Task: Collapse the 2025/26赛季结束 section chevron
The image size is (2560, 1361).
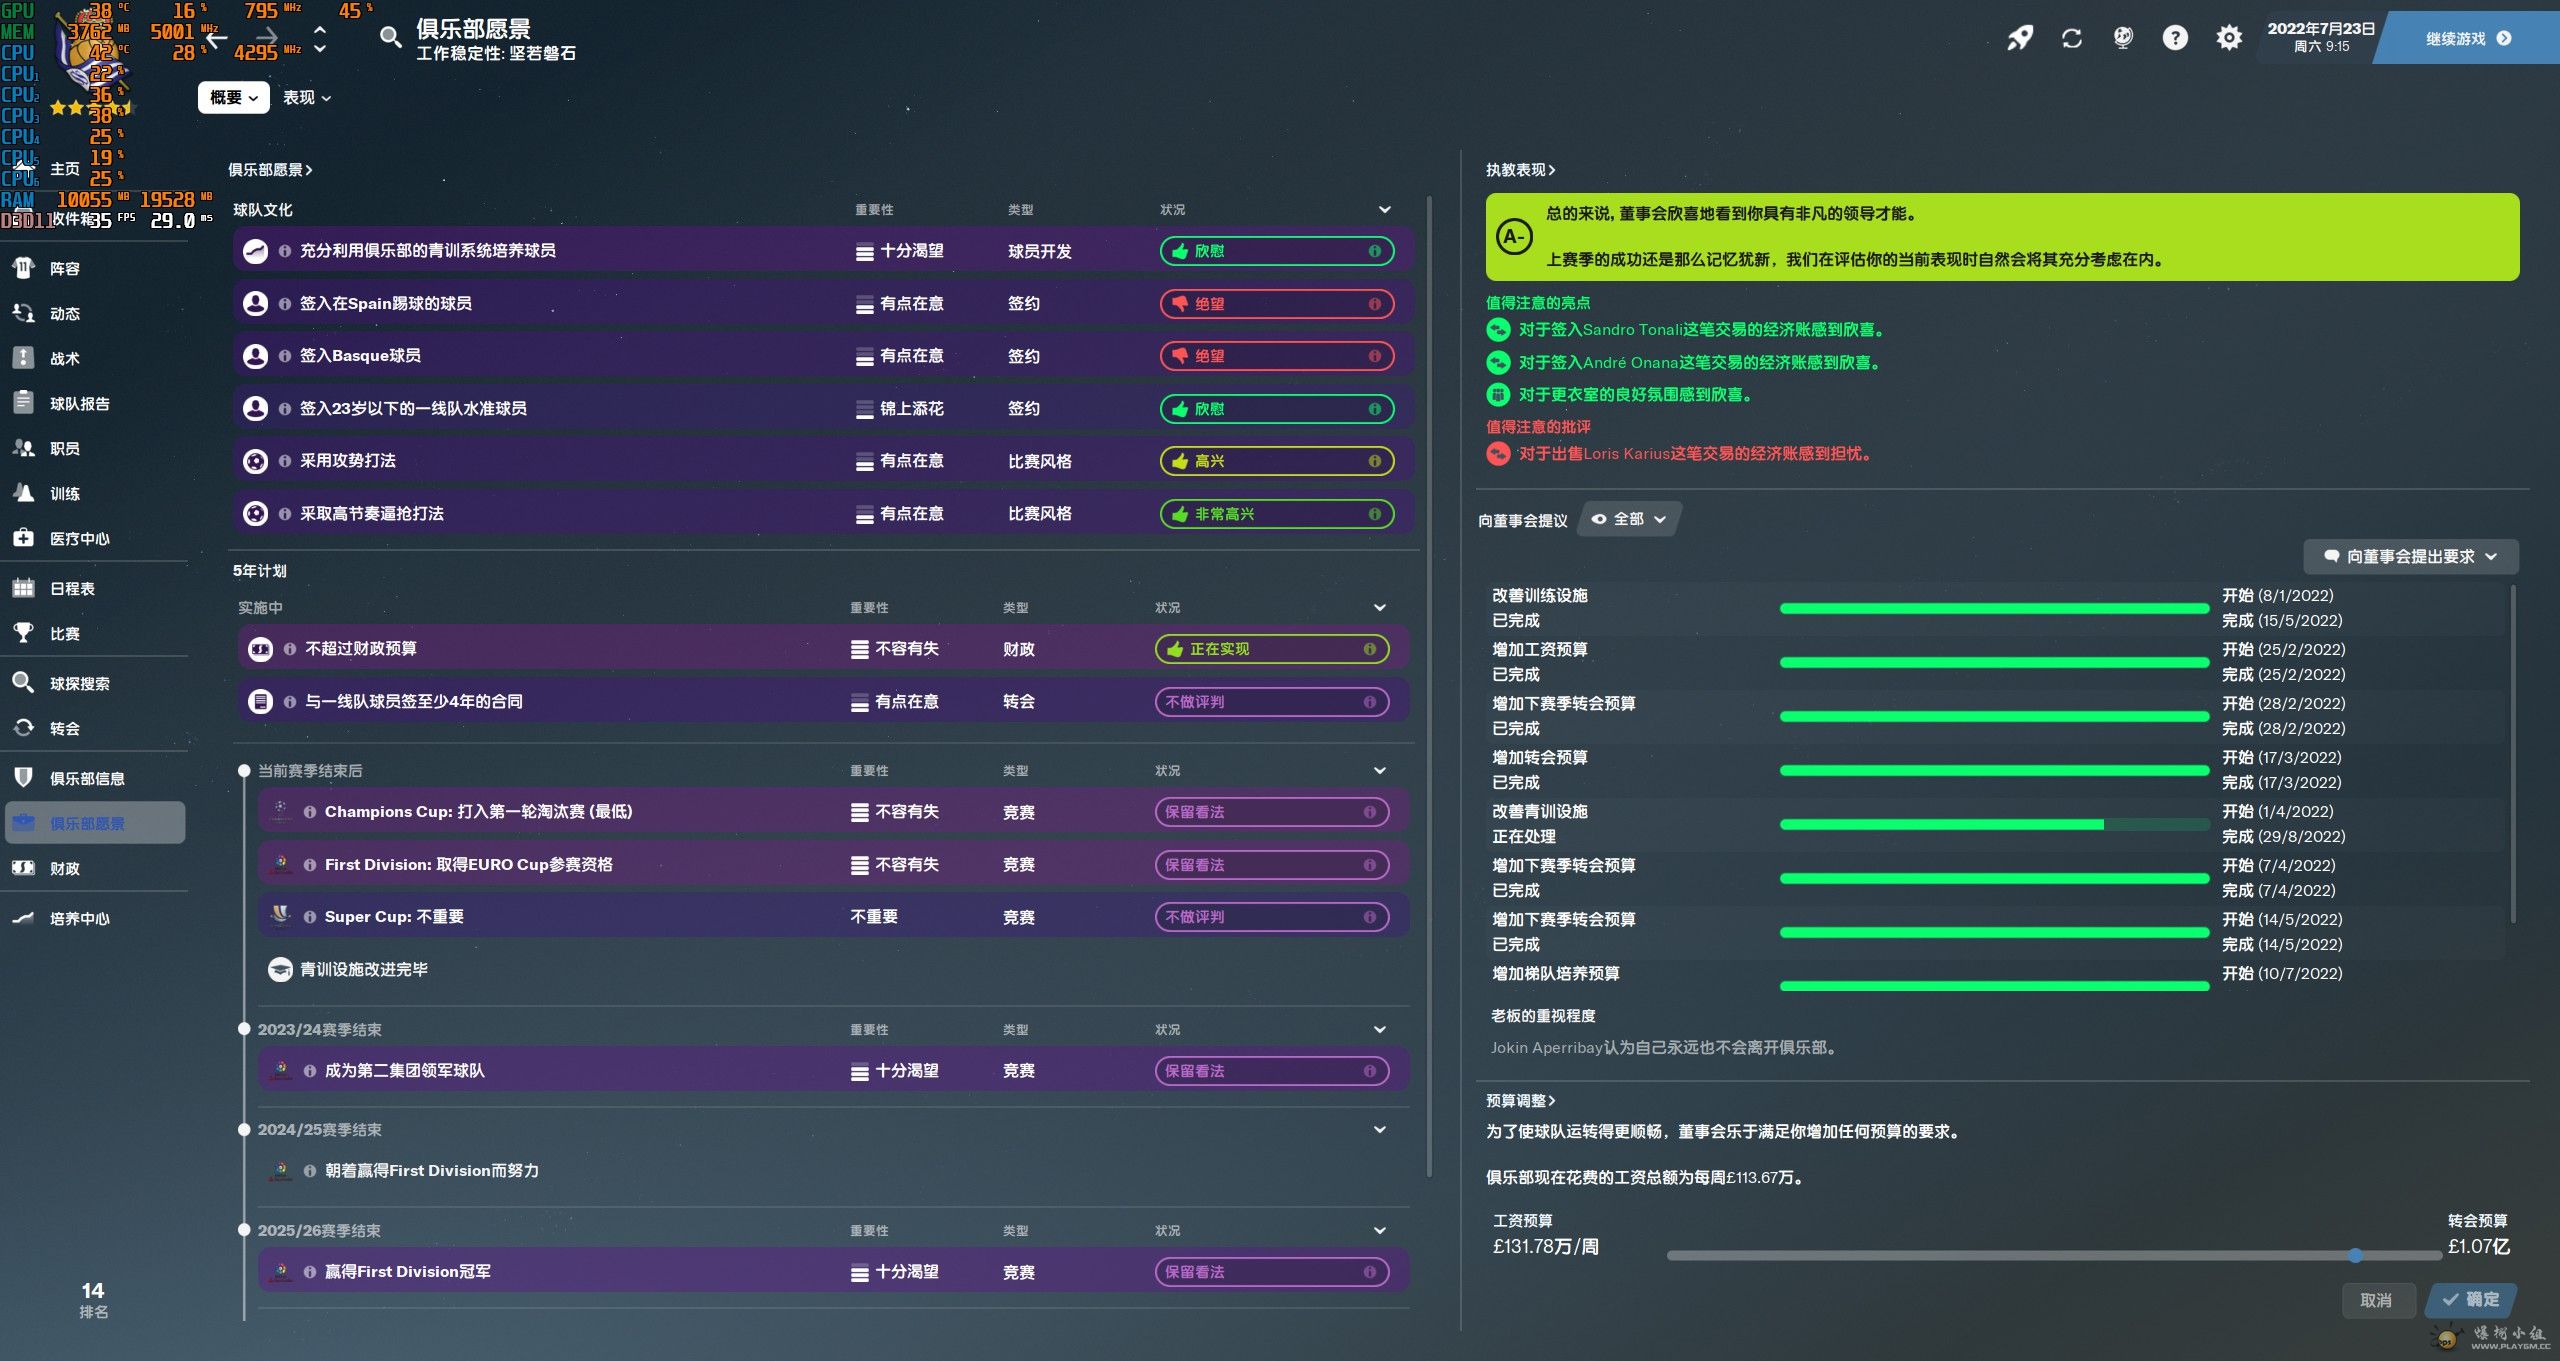Action: [x=1380, y=1231]
